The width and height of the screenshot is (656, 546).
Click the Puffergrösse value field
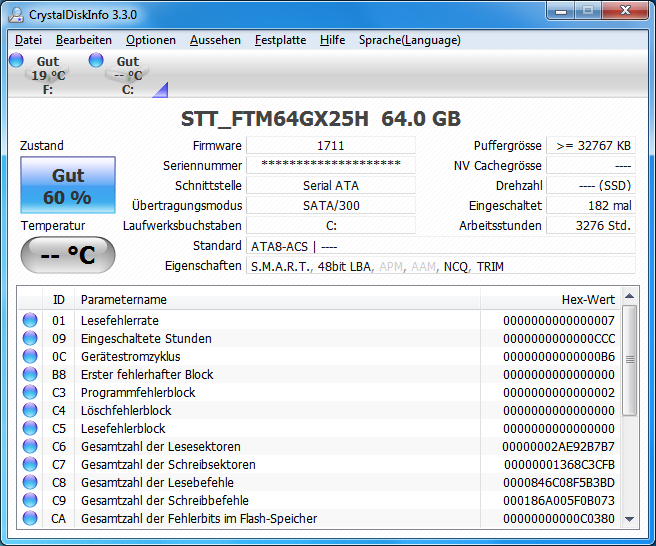pyautogui.click(x=591, y=146)
